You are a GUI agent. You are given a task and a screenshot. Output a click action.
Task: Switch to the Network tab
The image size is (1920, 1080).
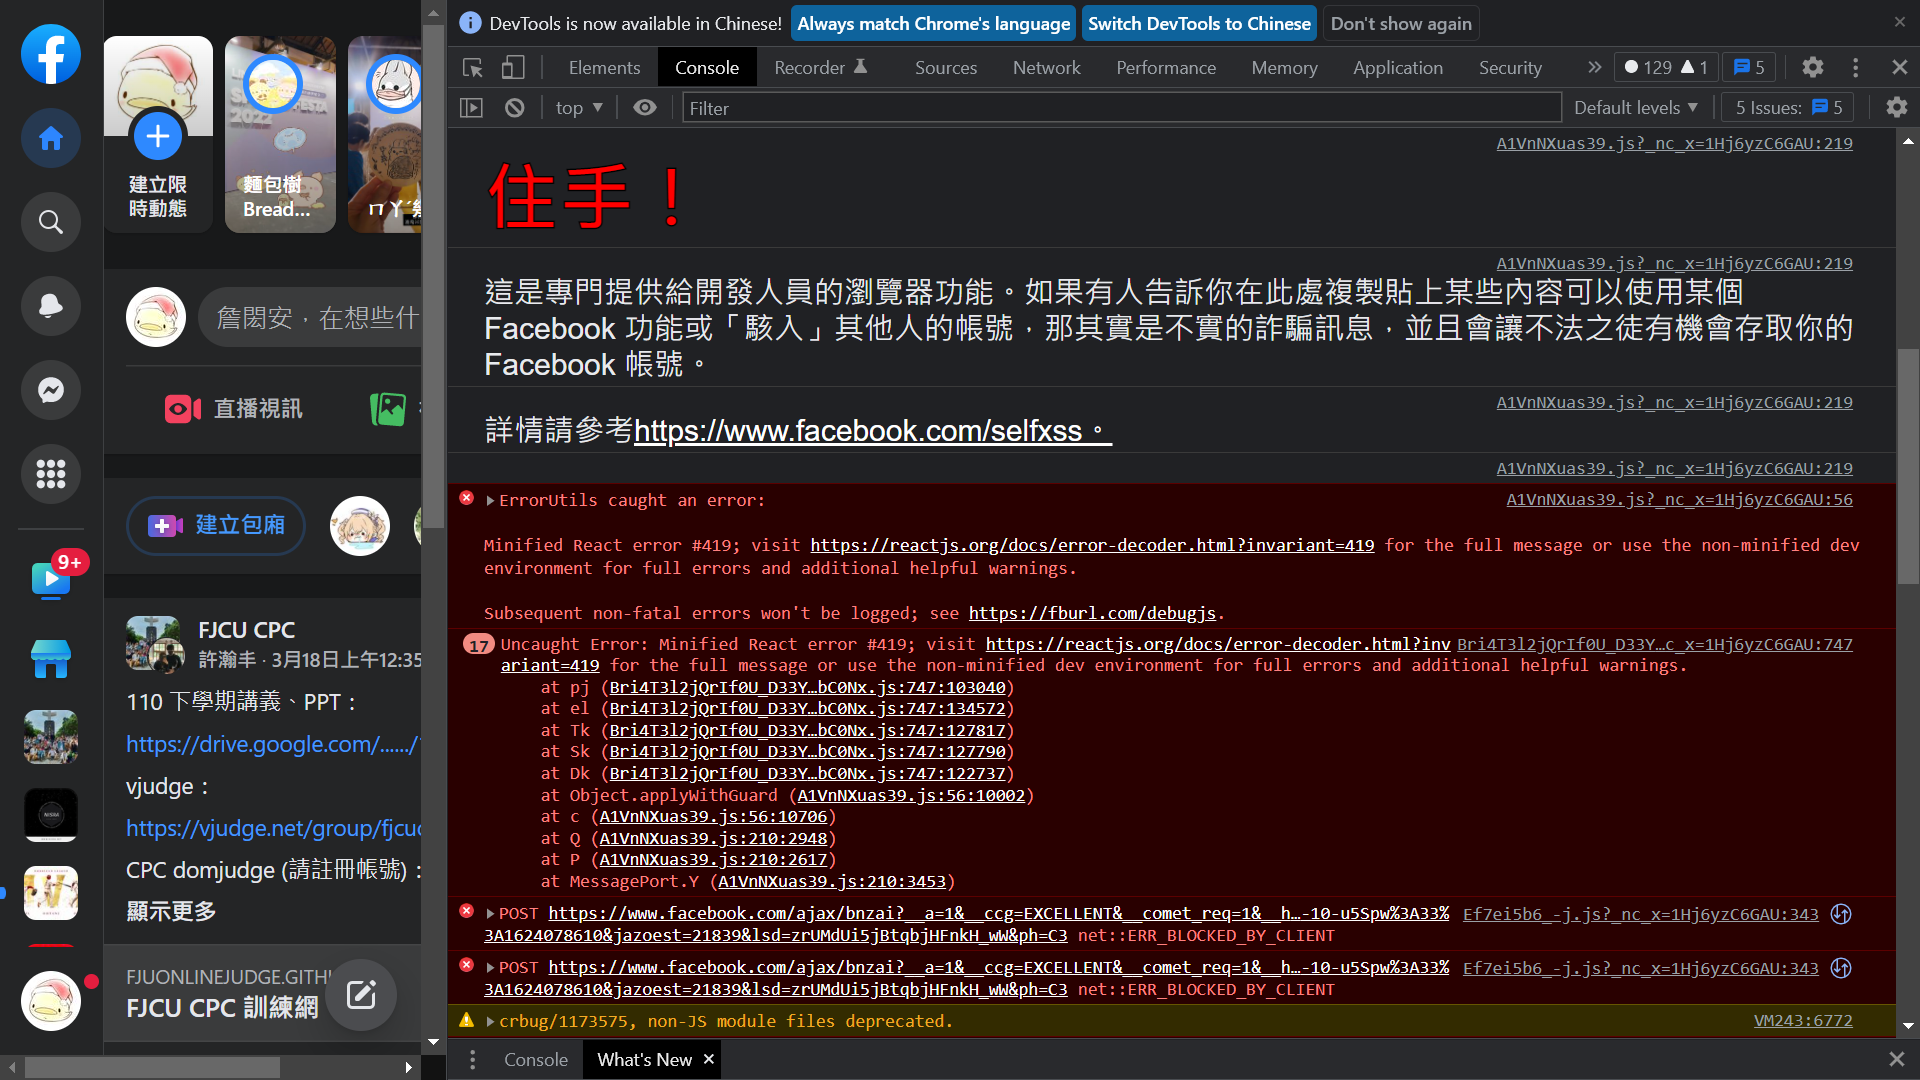click(x=1046, y=68)
